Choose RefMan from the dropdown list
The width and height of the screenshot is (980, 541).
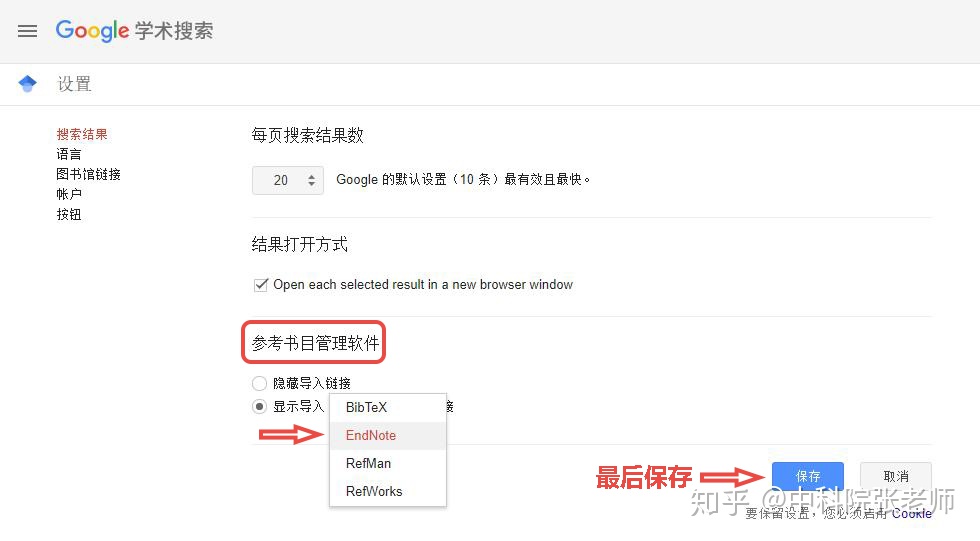pos(388,464)
